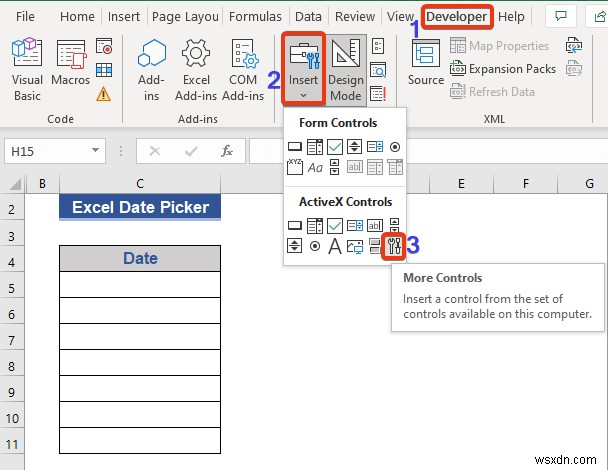The width and height of the screenshot is (608, 470).
Task: Open control Properties icon
Action: (x=378, y=46)
